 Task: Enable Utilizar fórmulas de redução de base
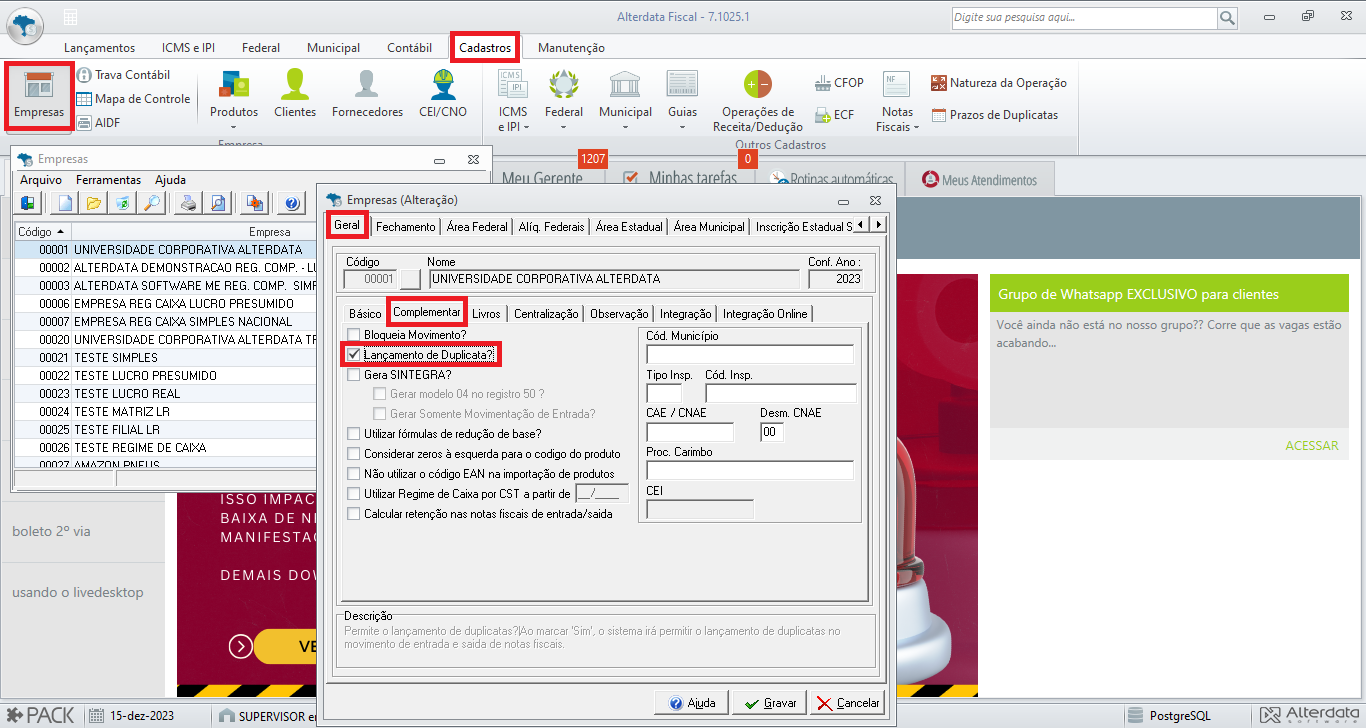[x=353, y=434]
